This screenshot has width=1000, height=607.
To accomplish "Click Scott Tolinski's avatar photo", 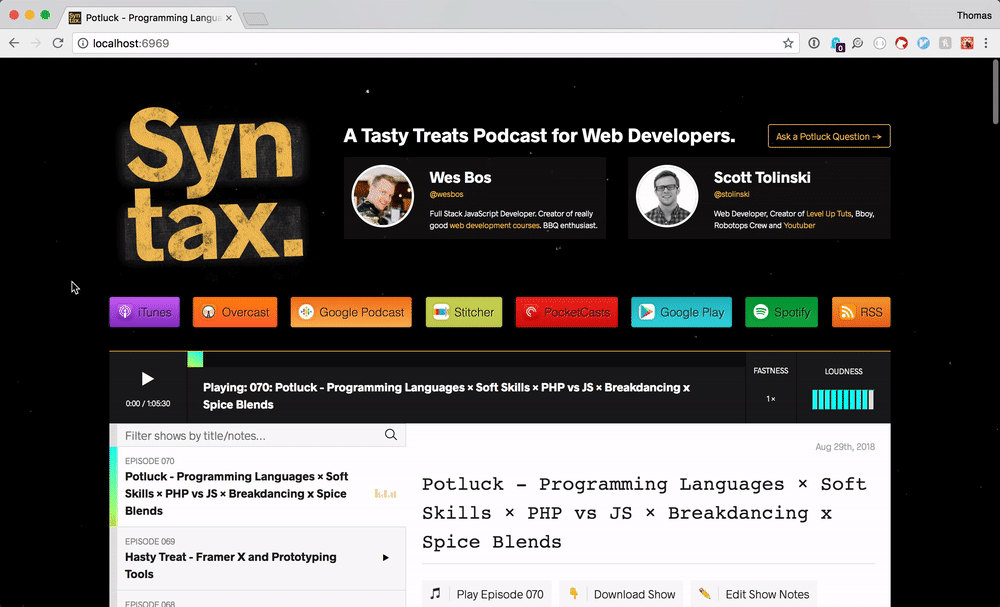I will [x=667, y=196].
